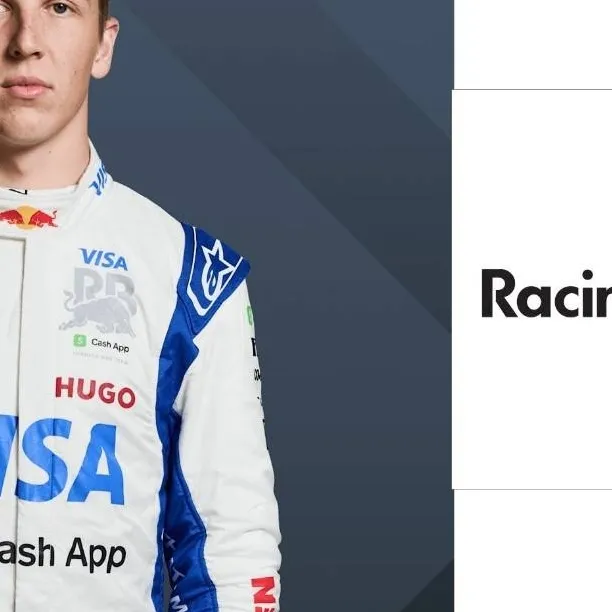This screenshot has height=612, width=612.
Task: Click the small blue VISA chest logo
Action: 103,260
